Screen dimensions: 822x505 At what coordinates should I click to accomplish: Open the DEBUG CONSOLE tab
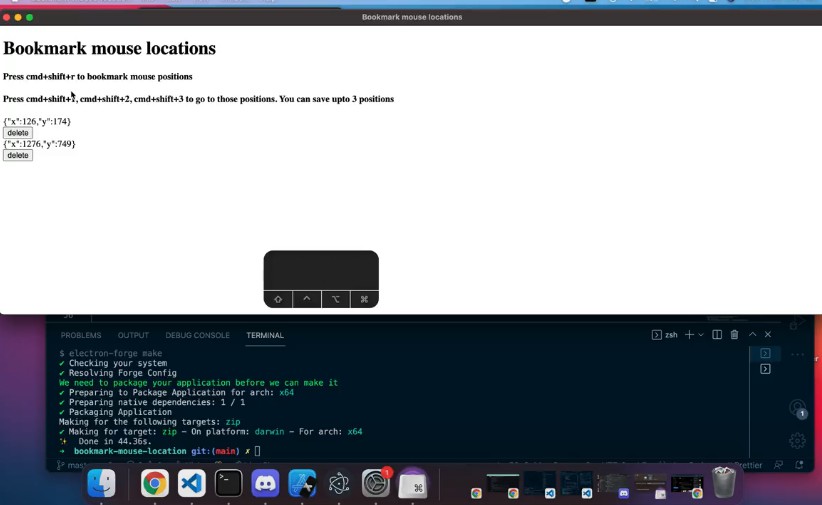click(x=197, y=335)
